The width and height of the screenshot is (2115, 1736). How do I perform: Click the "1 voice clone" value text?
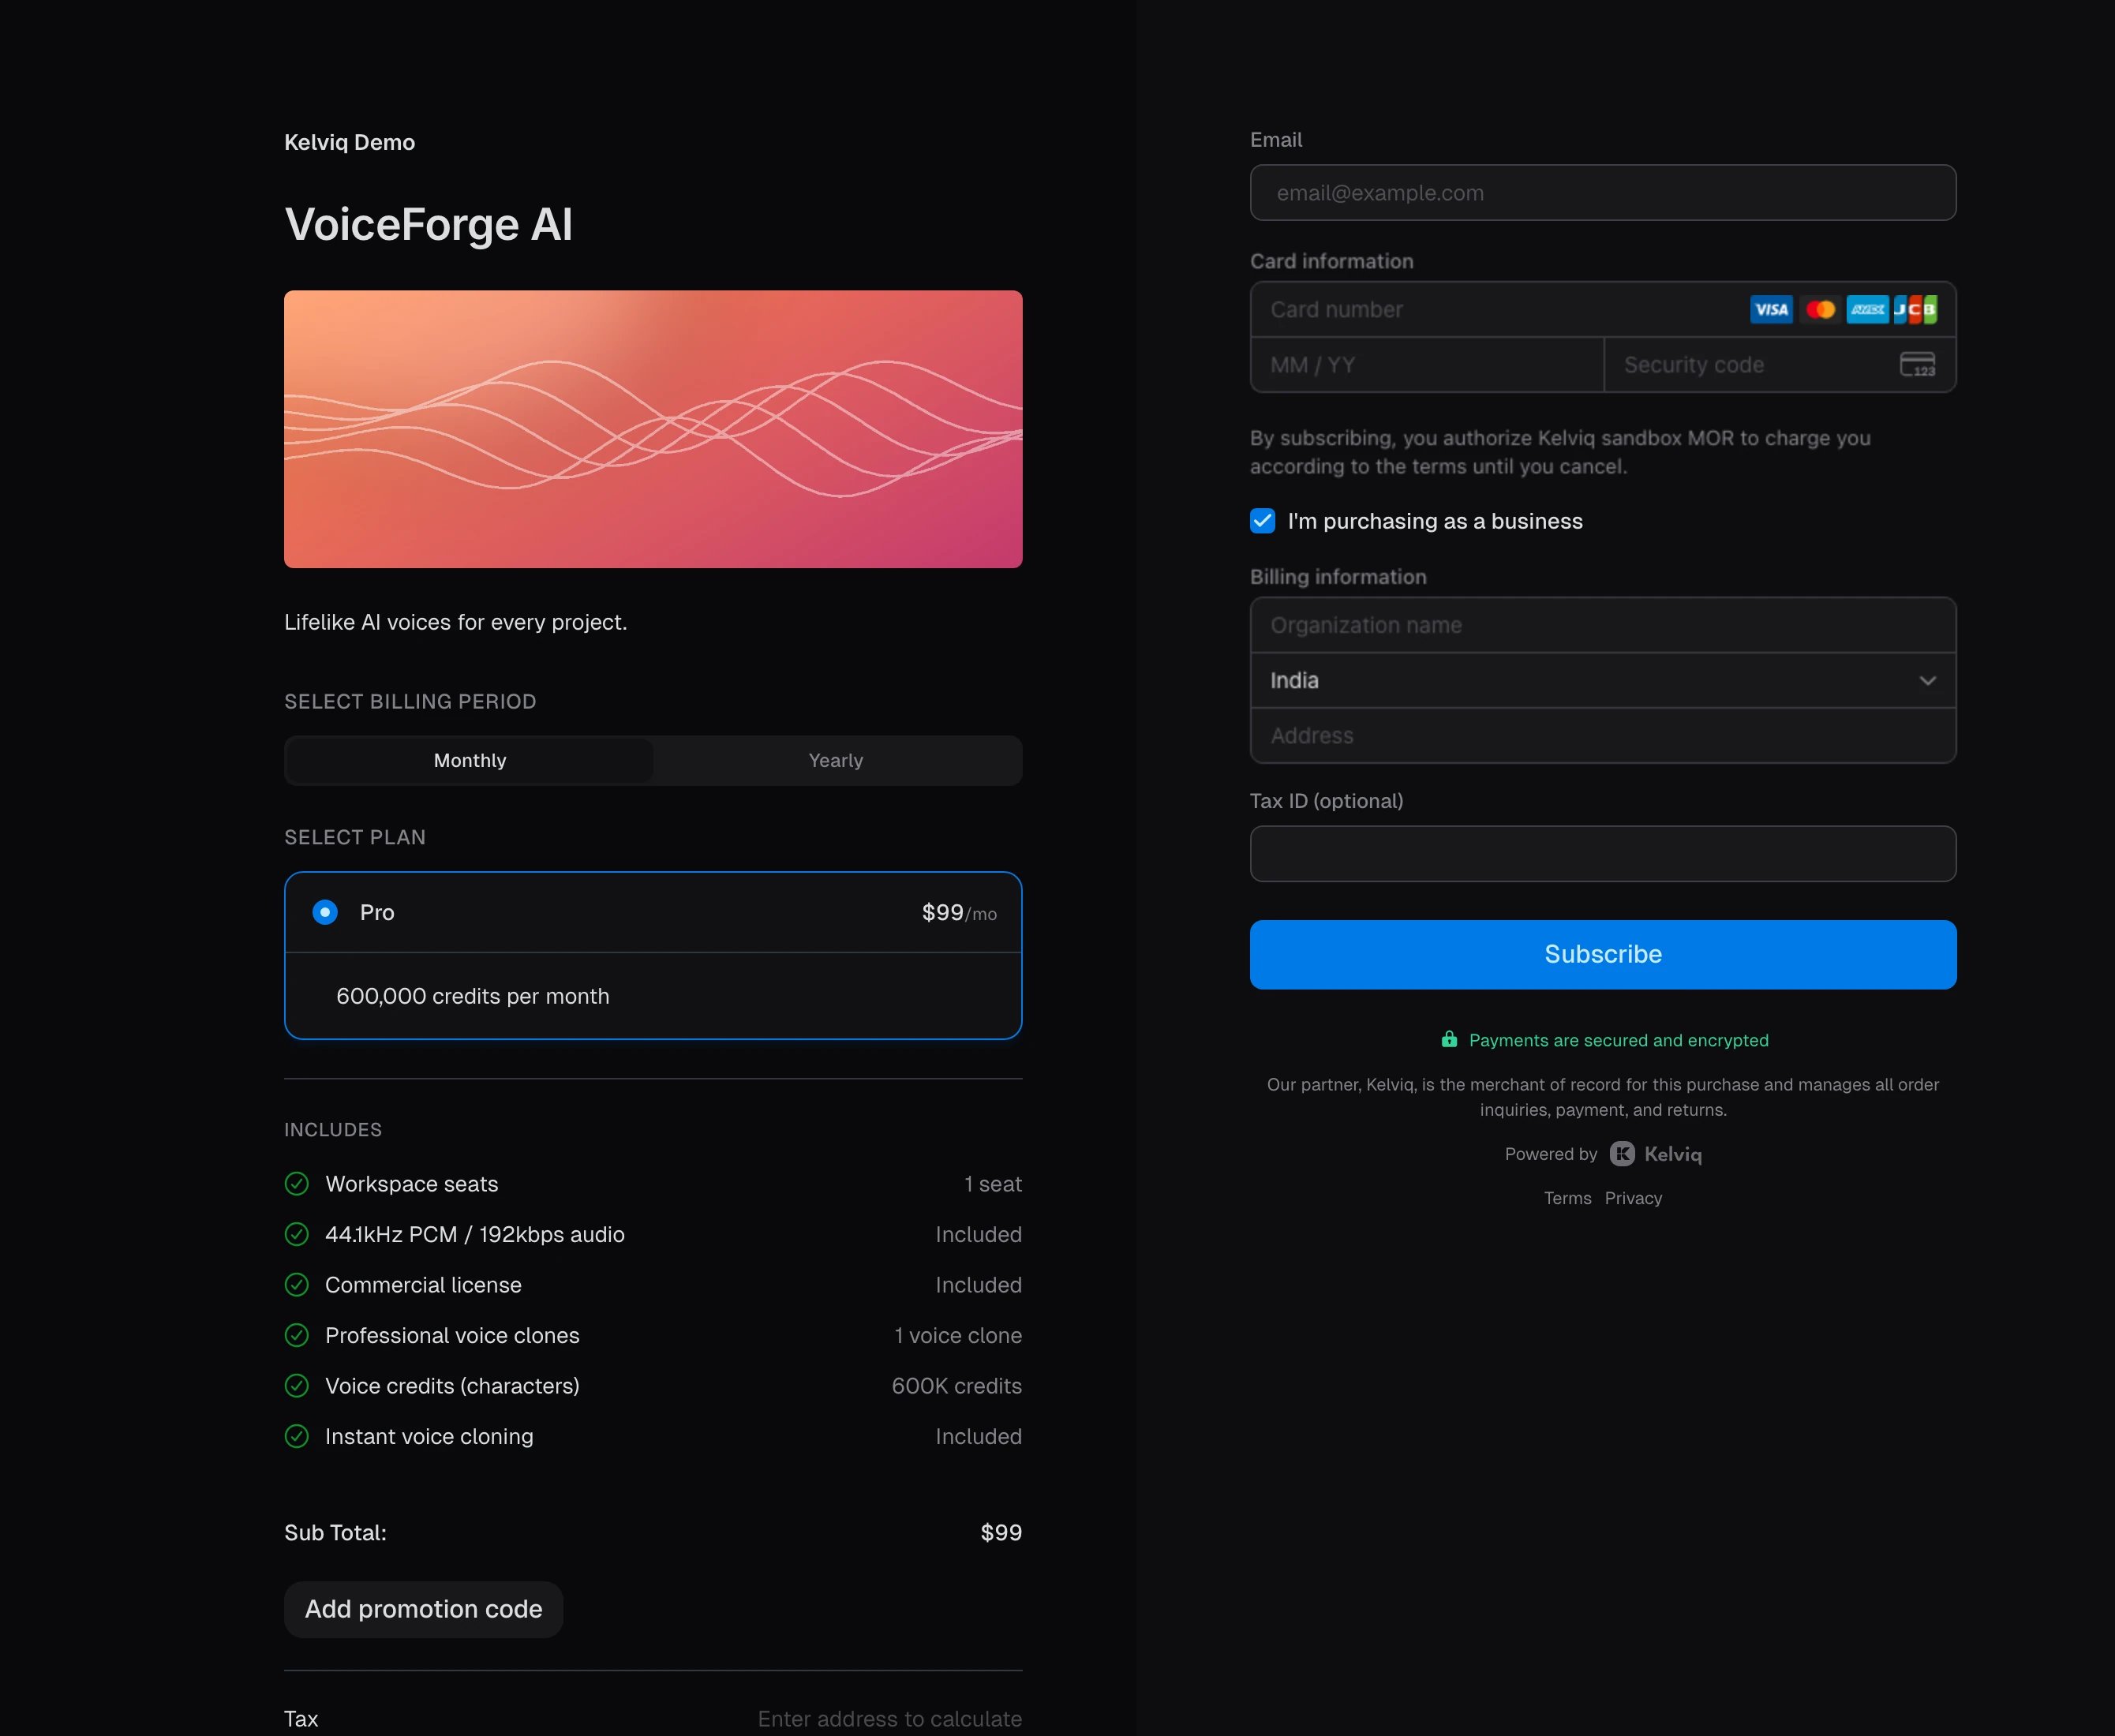[x=958, y=1335]
